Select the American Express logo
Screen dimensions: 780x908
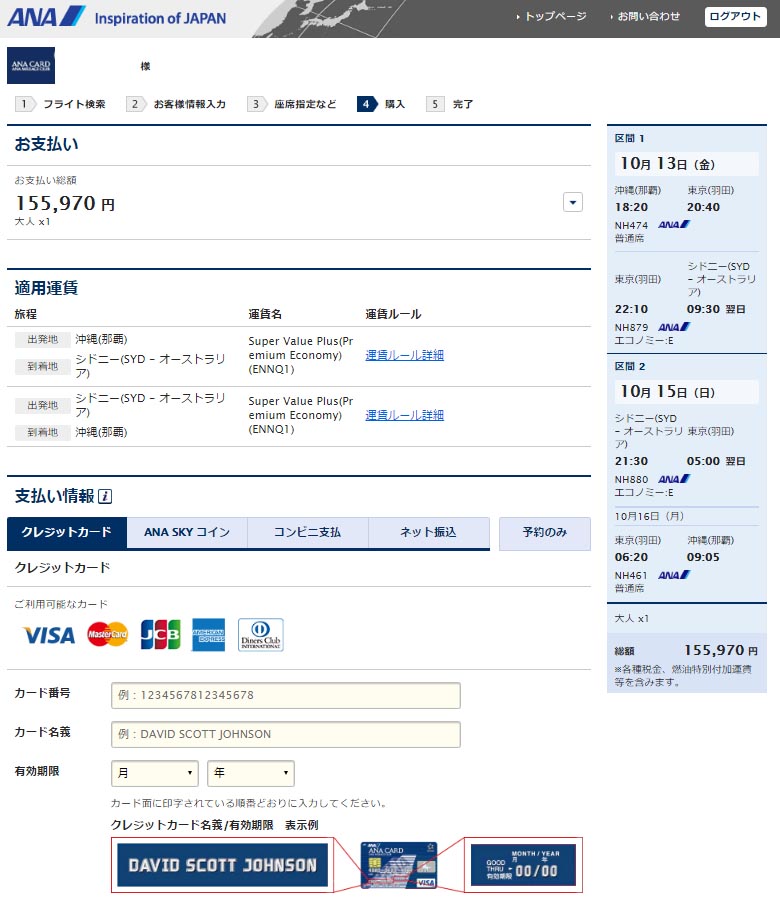209,635
